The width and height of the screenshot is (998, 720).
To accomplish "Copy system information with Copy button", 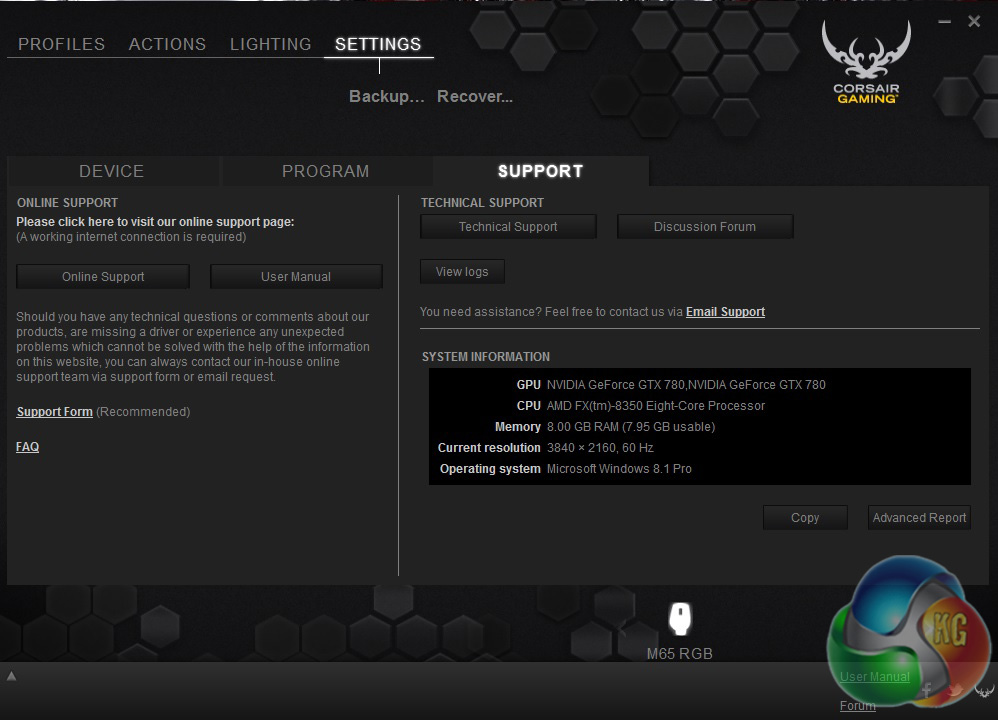I will pyautogui.click(x=805, y=518).
